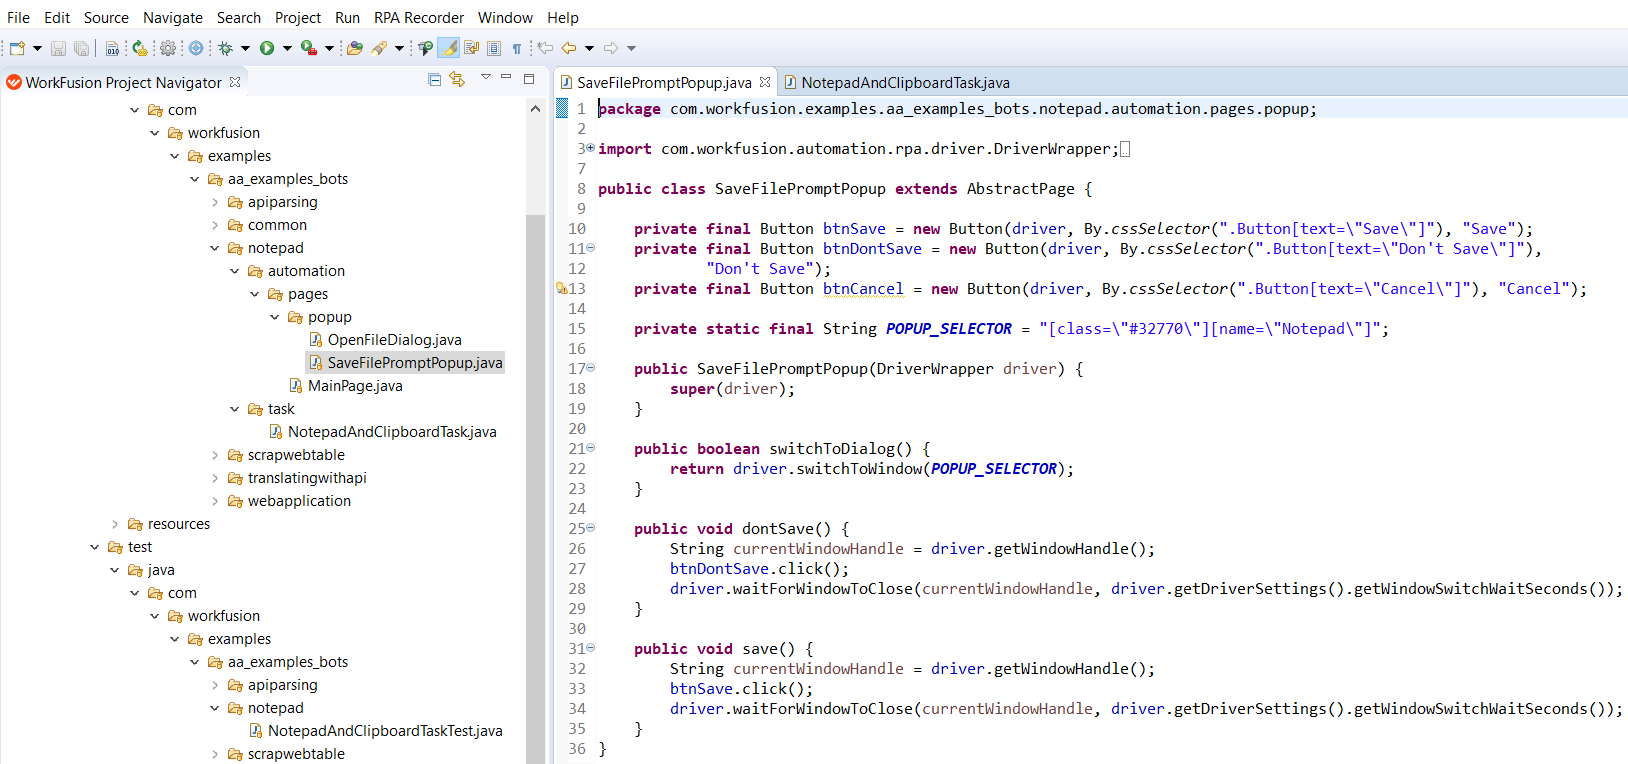Expand the common package folder
The image size is (1628, 764).
click(x=215, y=225)
